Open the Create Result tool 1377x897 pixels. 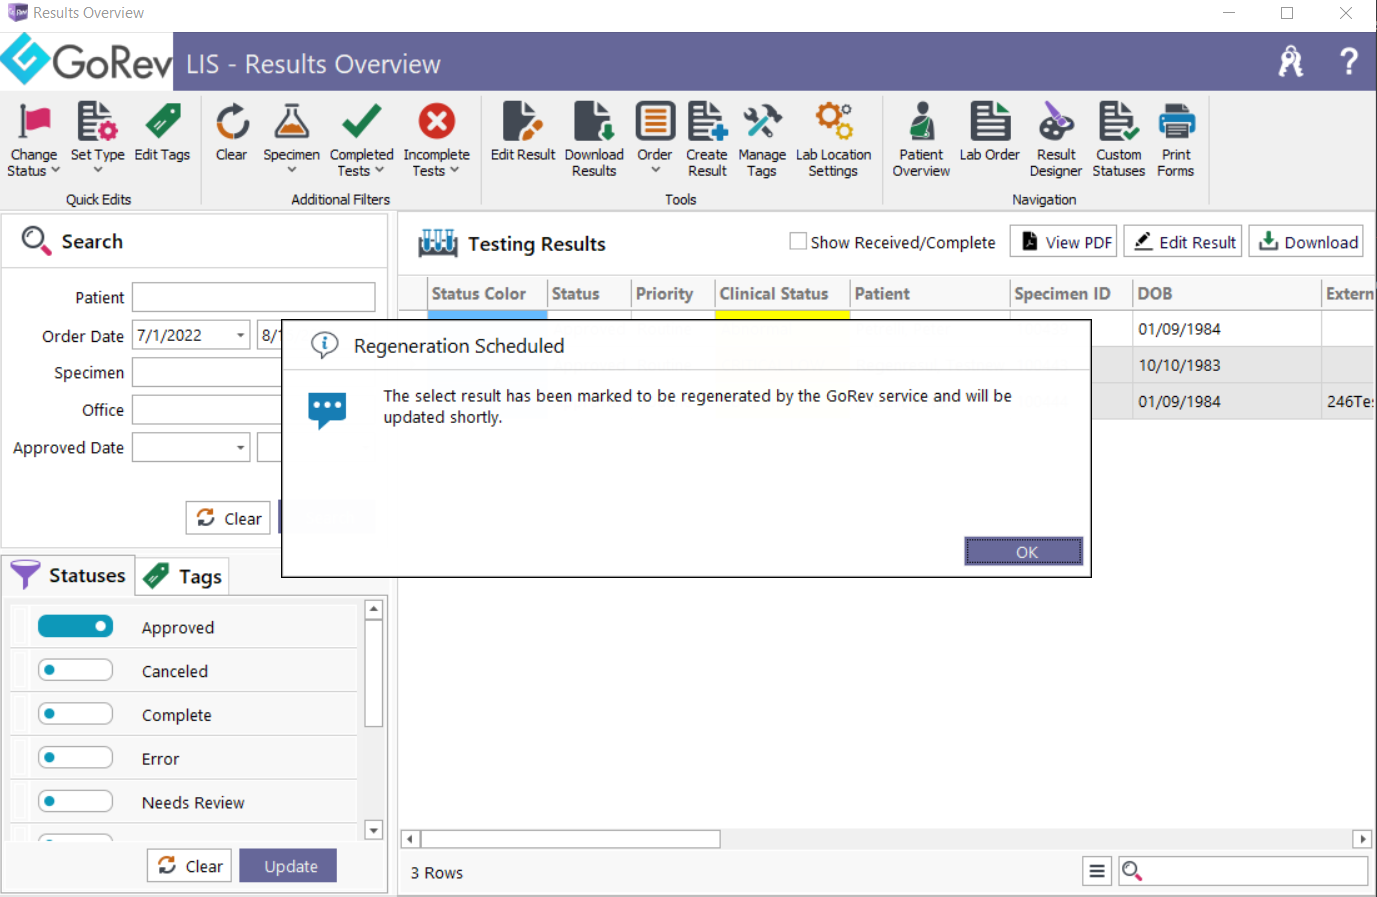tap(707, 140)
